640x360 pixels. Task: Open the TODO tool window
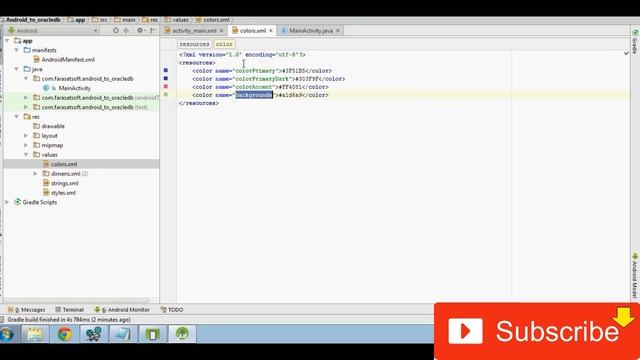coord(172,310)
